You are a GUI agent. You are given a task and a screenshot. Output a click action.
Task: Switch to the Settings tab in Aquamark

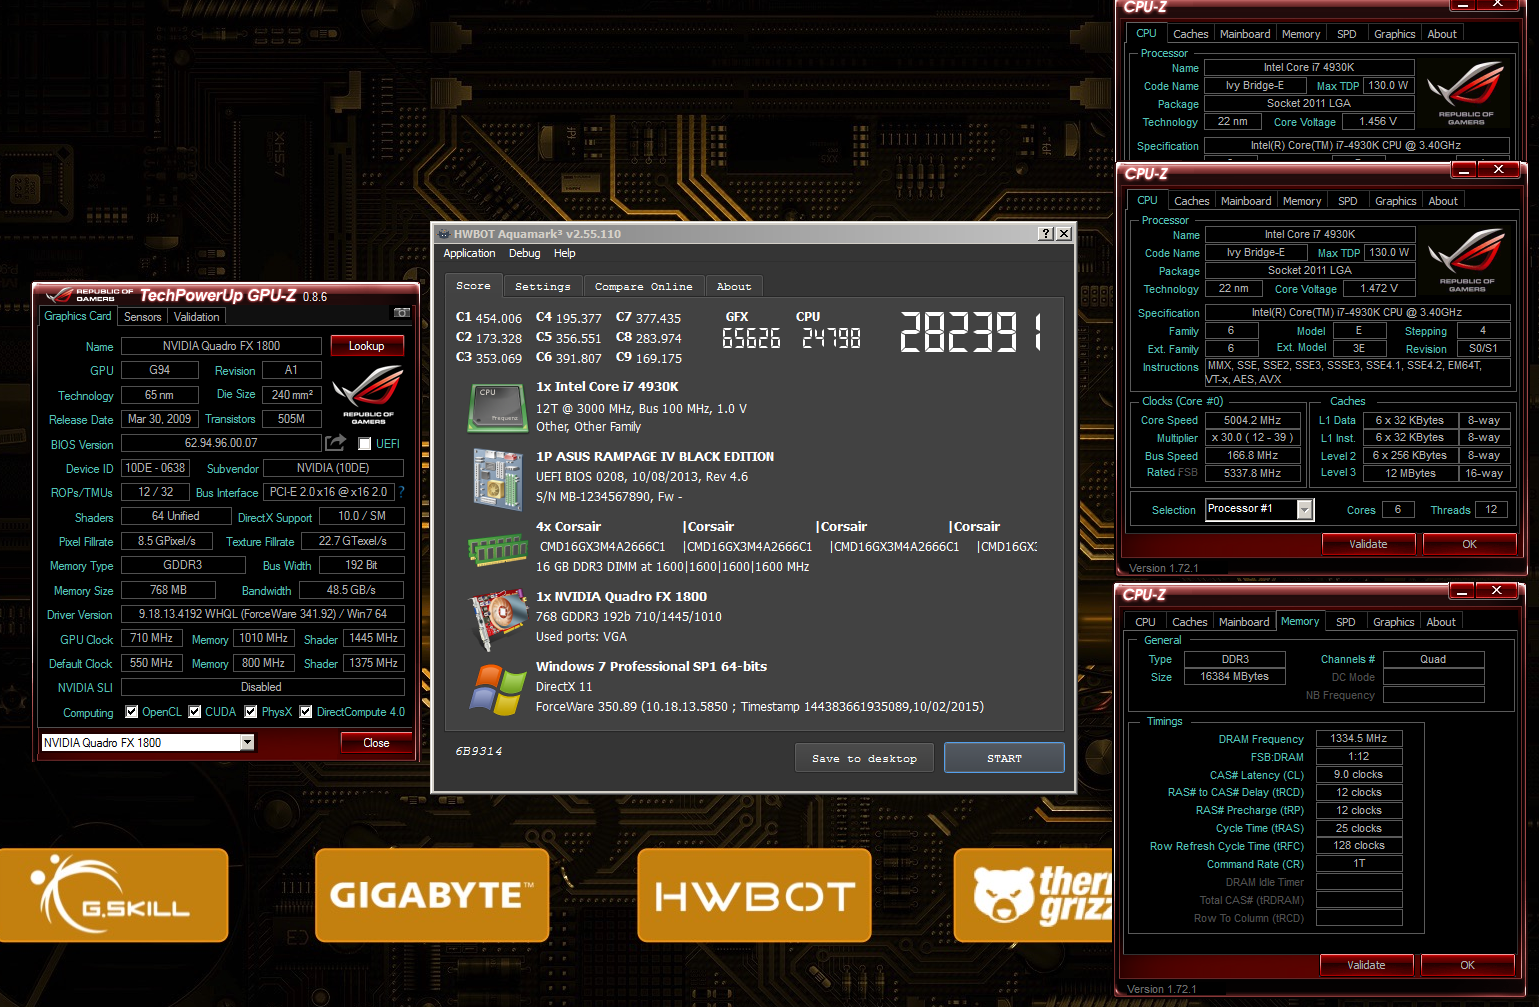542,286
